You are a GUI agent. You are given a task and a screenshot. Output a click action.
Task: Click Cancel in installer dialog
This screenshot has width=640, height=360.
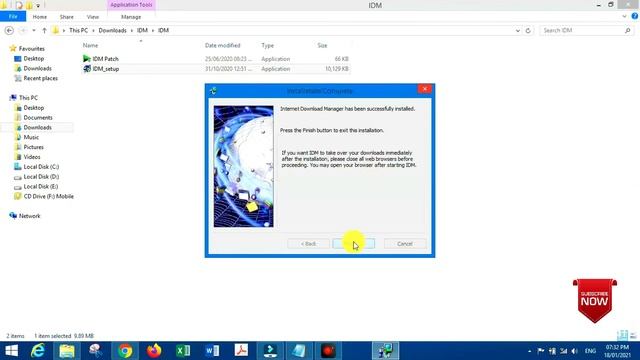tap(405, 244)
